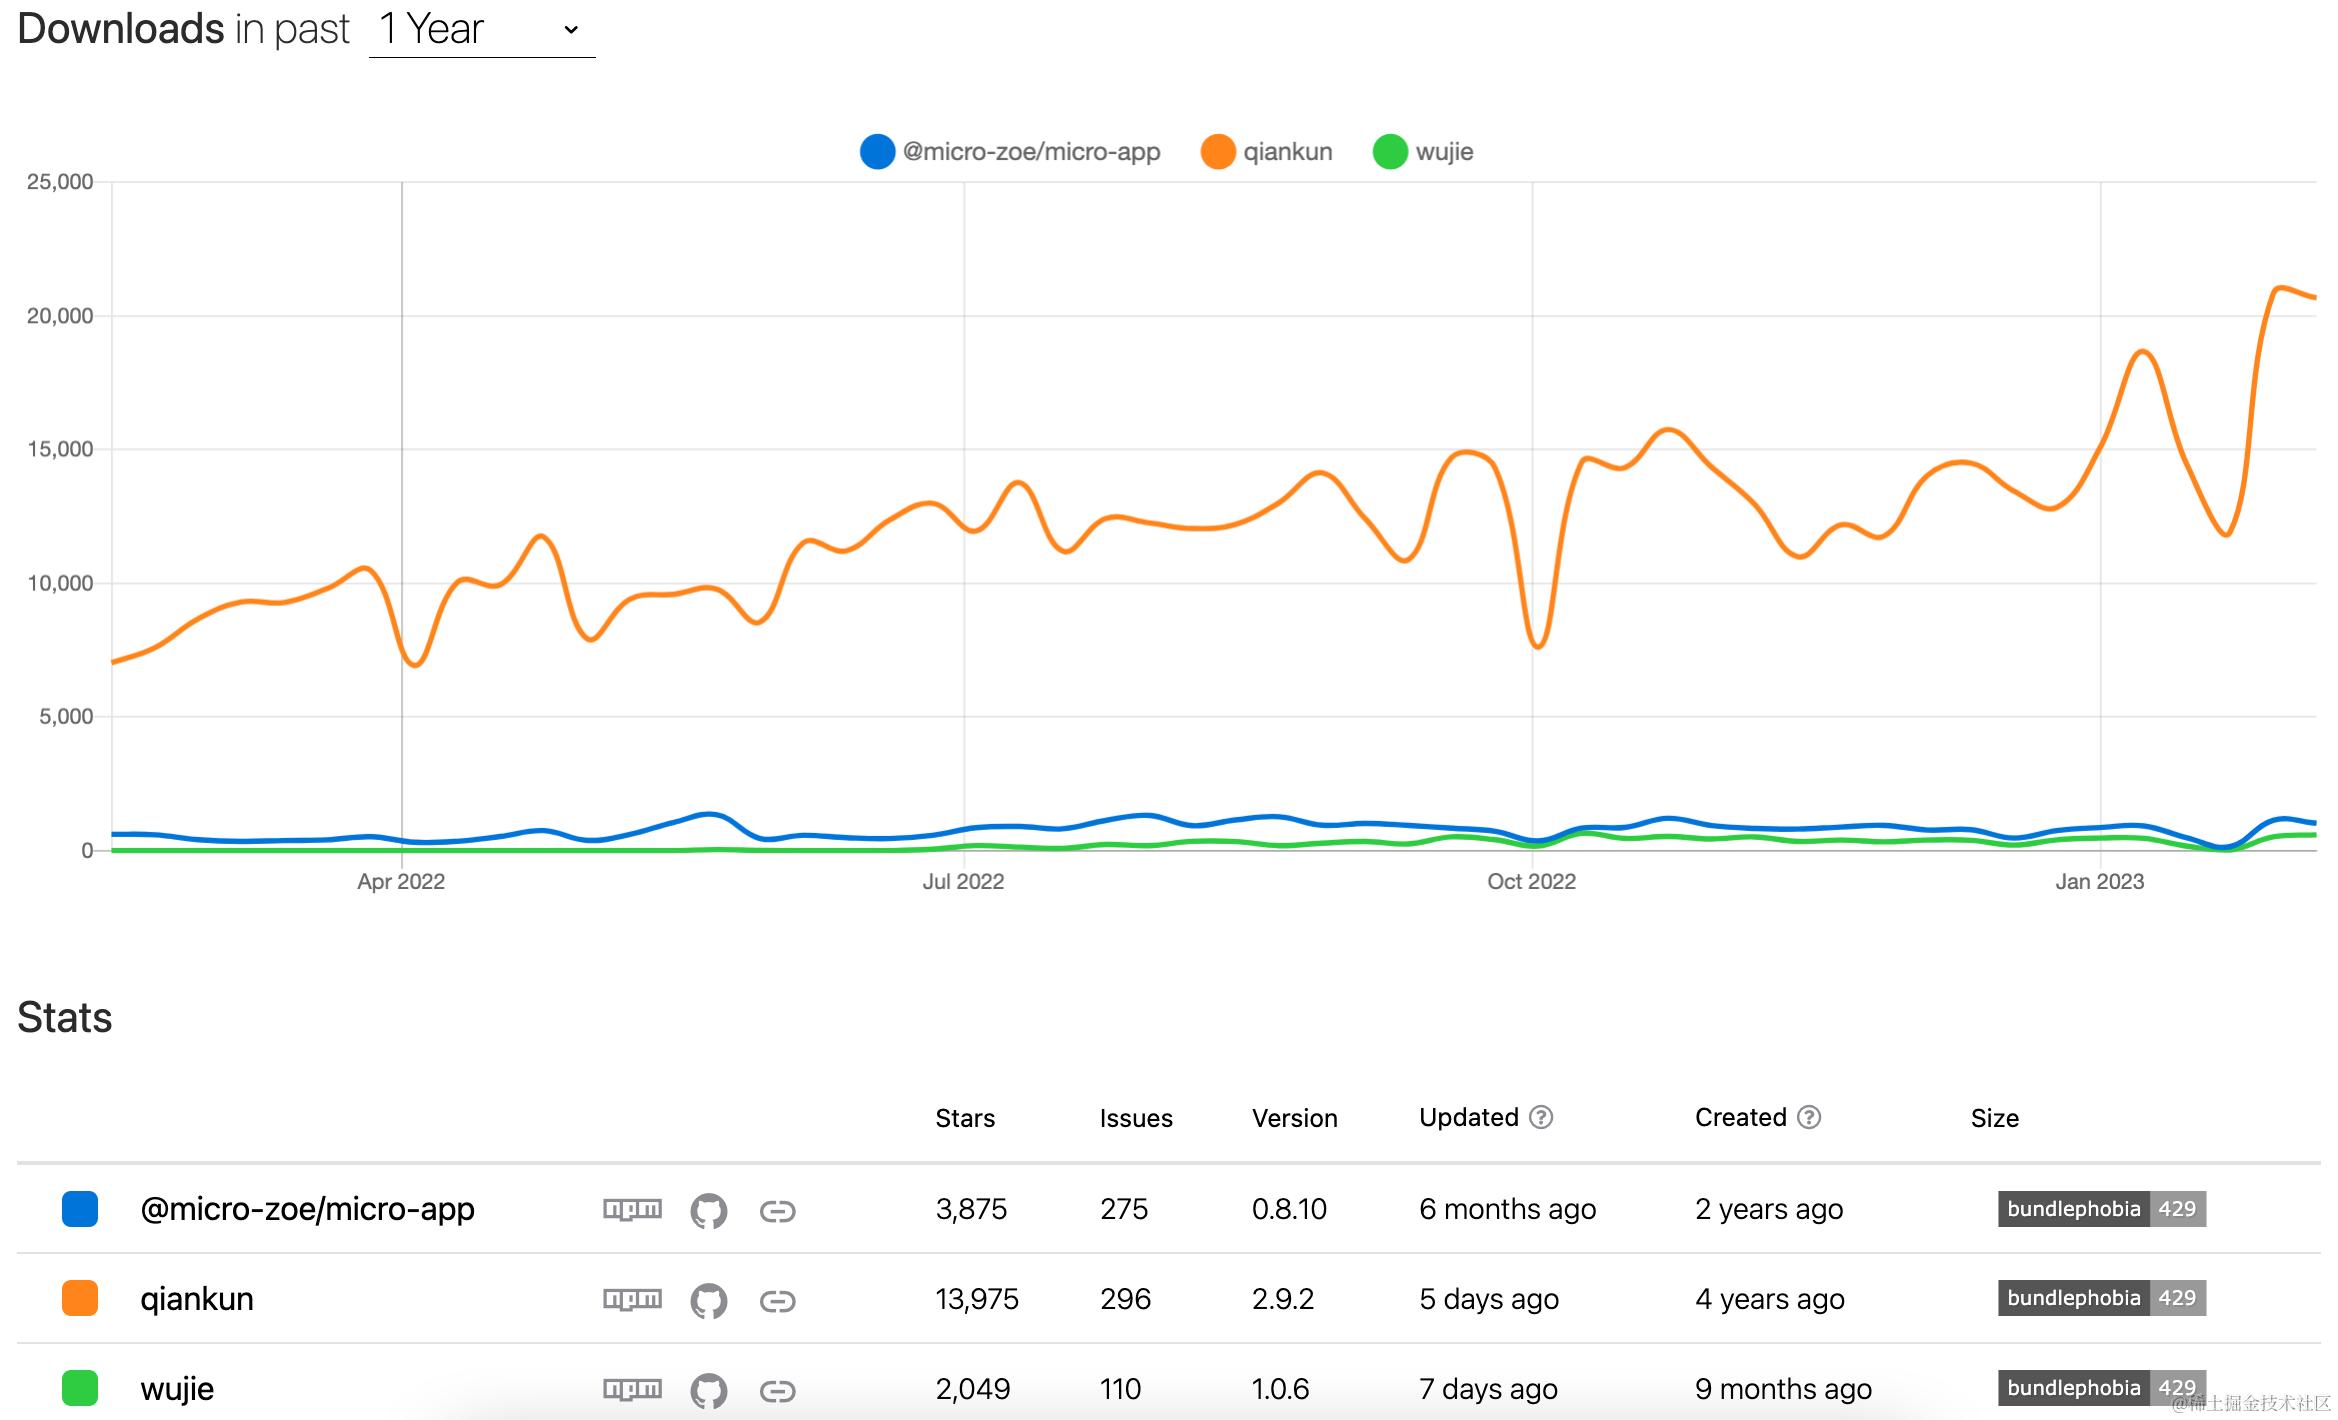This screenshot has height=1420, width=2338.
Task: Open GitHub repo for @micro-zoe/micro-app
Action: pyautogui.click(x=708, y=1210)
